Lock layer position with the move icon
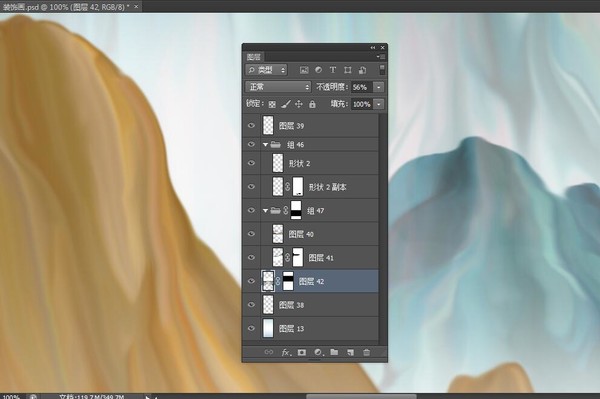The width and height of the screenshot is (600, 399). pyautogui.click(x=299, y=104)
